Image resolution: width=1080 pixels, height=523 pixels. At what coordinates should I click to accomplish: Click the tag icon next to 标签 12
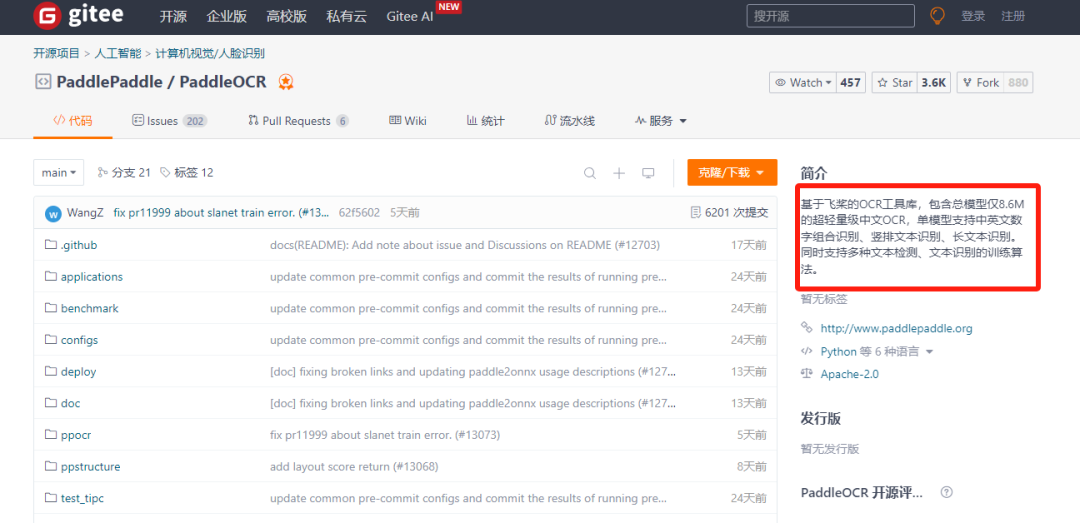165,172
